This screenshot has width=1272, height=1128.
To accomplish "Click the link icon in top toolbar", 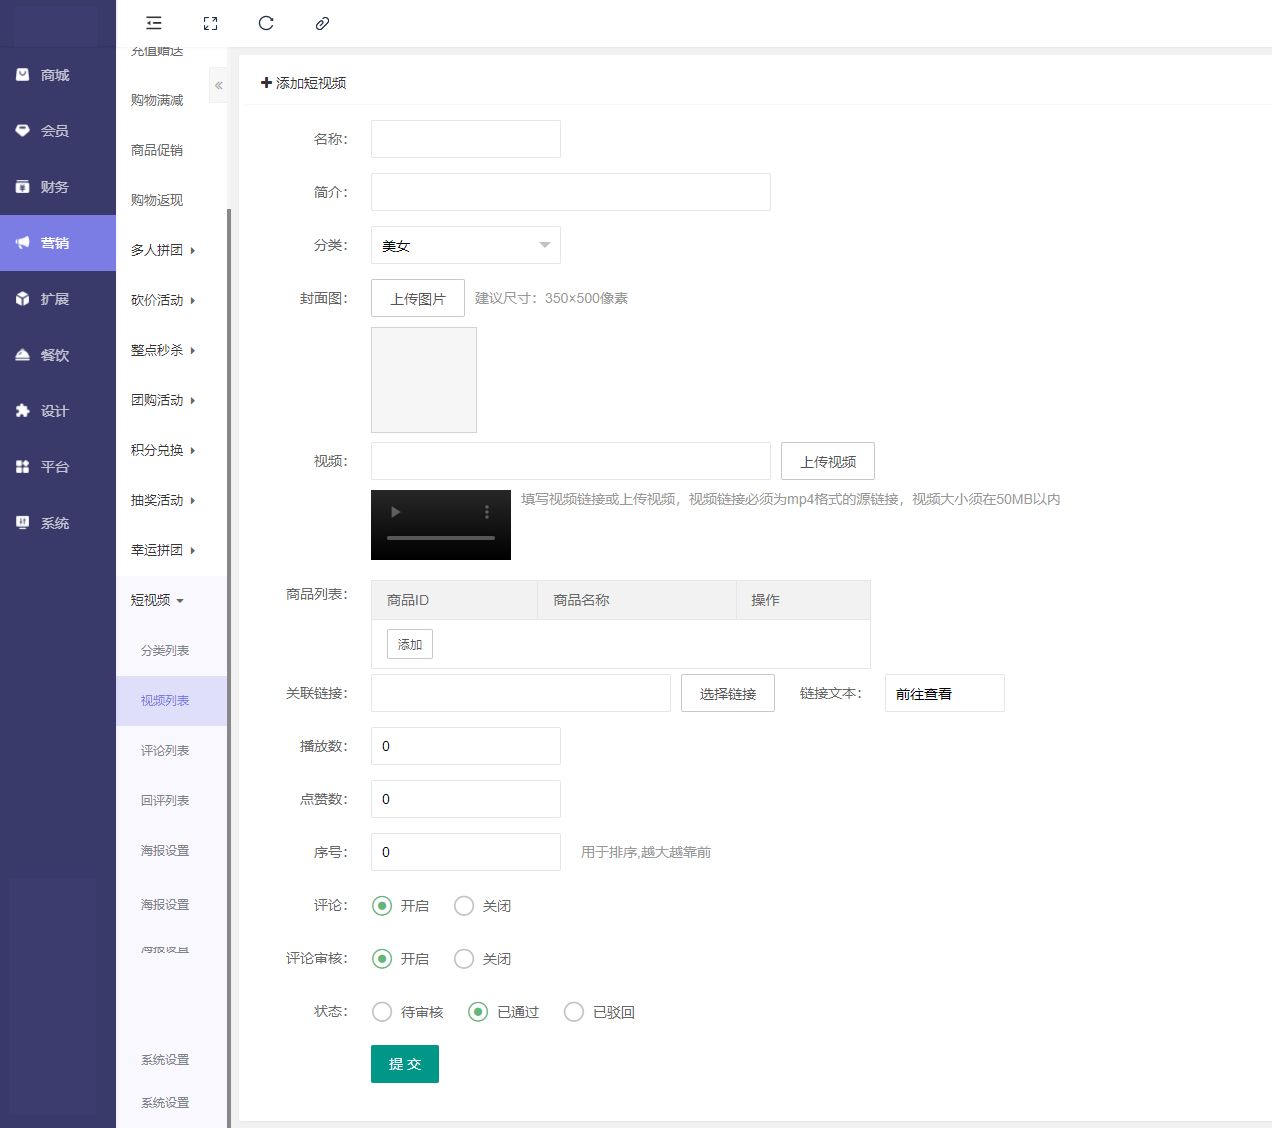I will (322, 23).
